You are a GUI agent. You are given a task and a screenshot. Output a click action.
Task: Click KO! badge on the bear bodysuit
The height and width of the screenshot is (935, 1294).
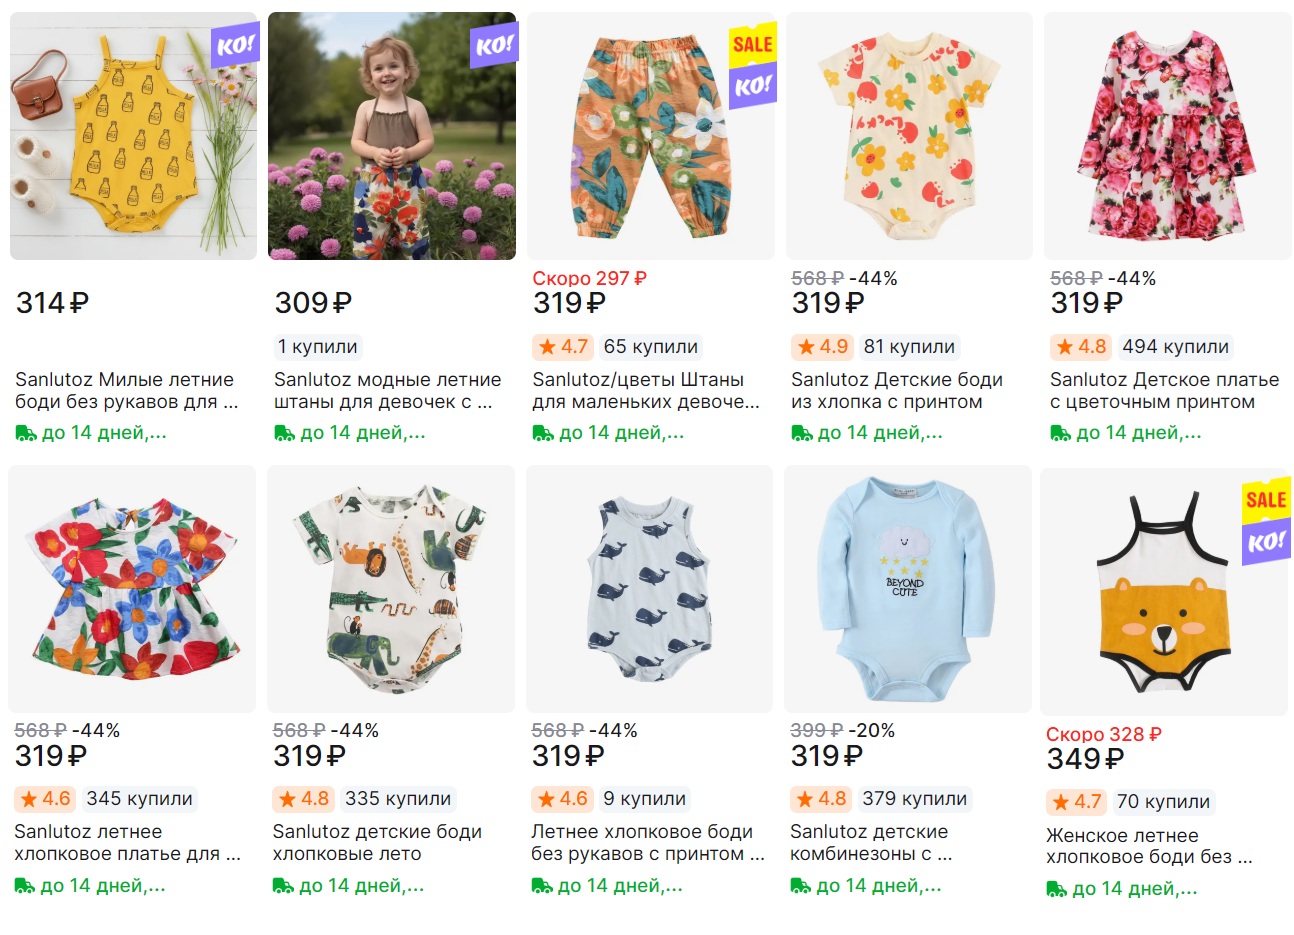pos(1265,542)
